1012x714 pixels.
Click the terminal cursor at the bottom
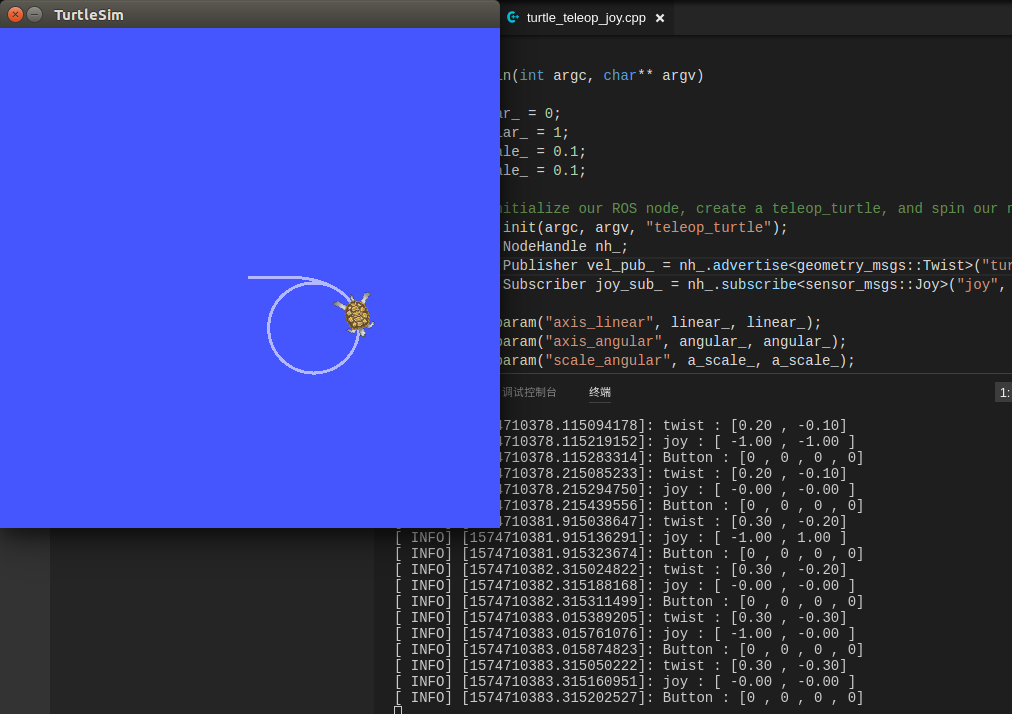coord(398,710)
